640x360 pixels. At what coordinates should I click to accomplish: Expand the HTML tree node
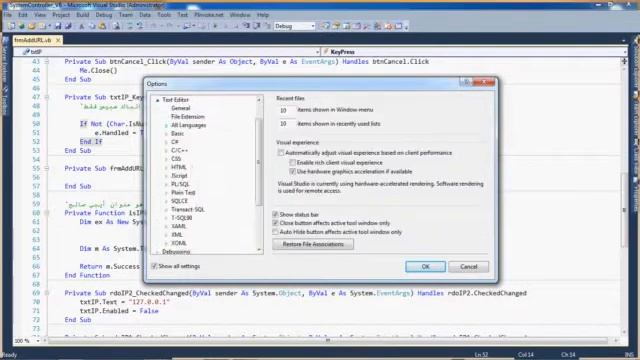click(166, 167)
